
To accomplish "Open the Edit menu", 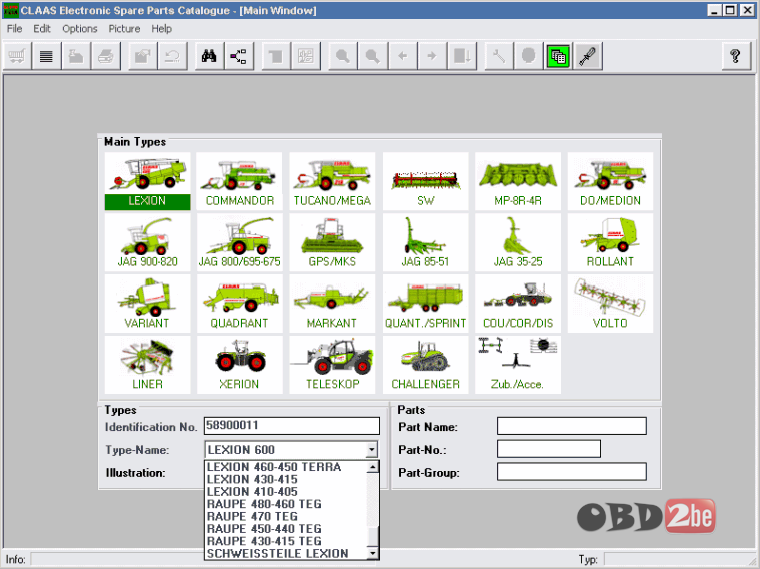I will pyautogui.click(x=42, y=29).
